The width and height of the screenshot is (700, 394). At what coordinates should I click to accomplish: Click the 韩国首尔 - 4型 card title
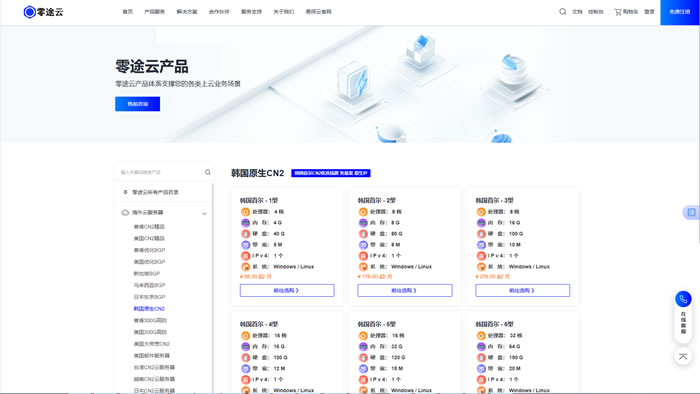point(259,324)
